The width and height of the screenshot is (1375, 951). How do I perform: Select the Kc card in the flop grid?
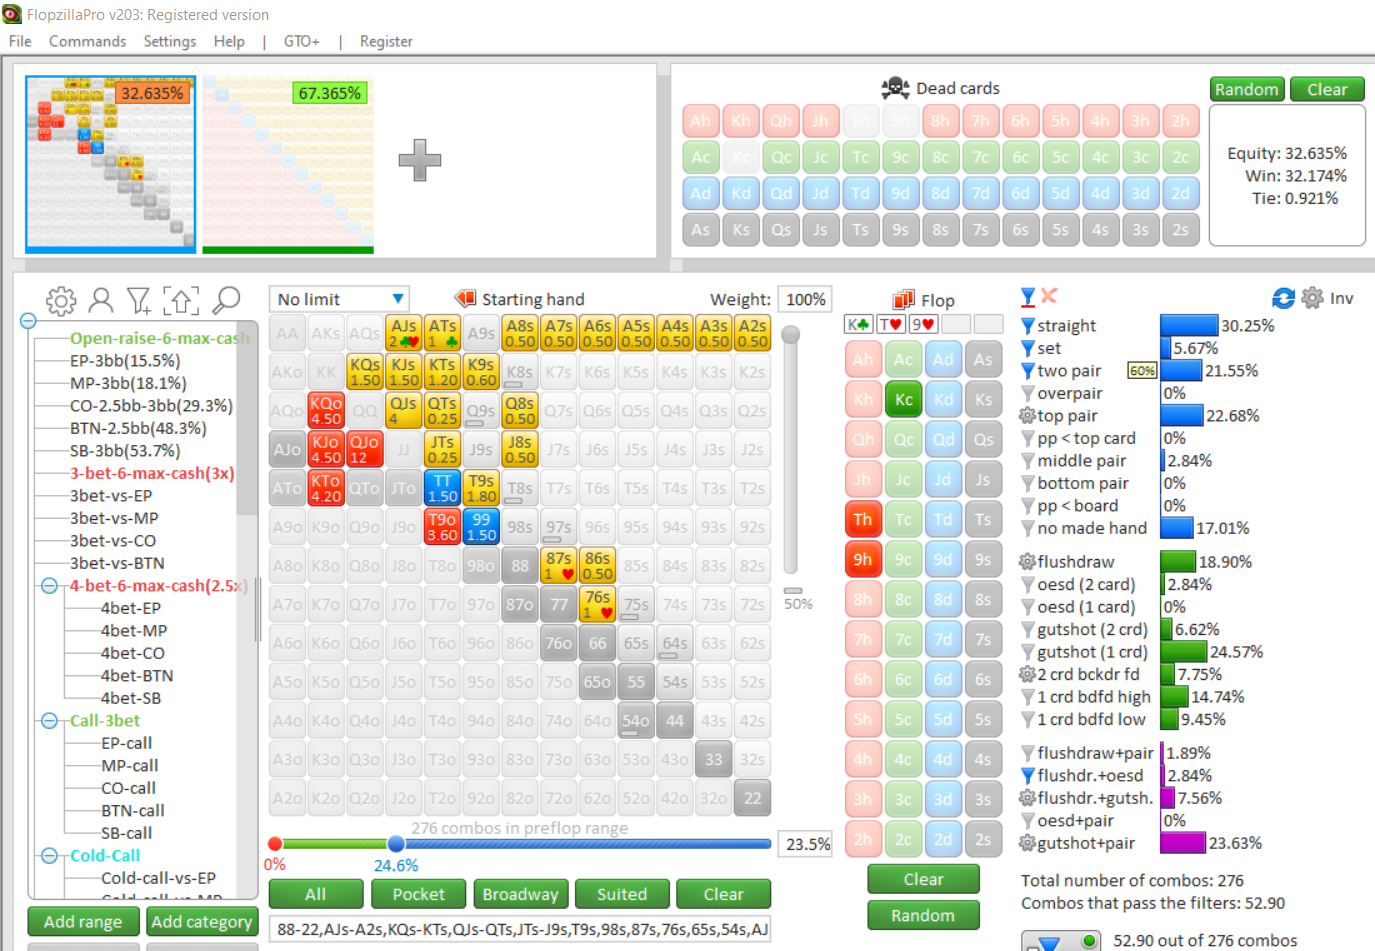pyautogui.click(x=903, y=399)
